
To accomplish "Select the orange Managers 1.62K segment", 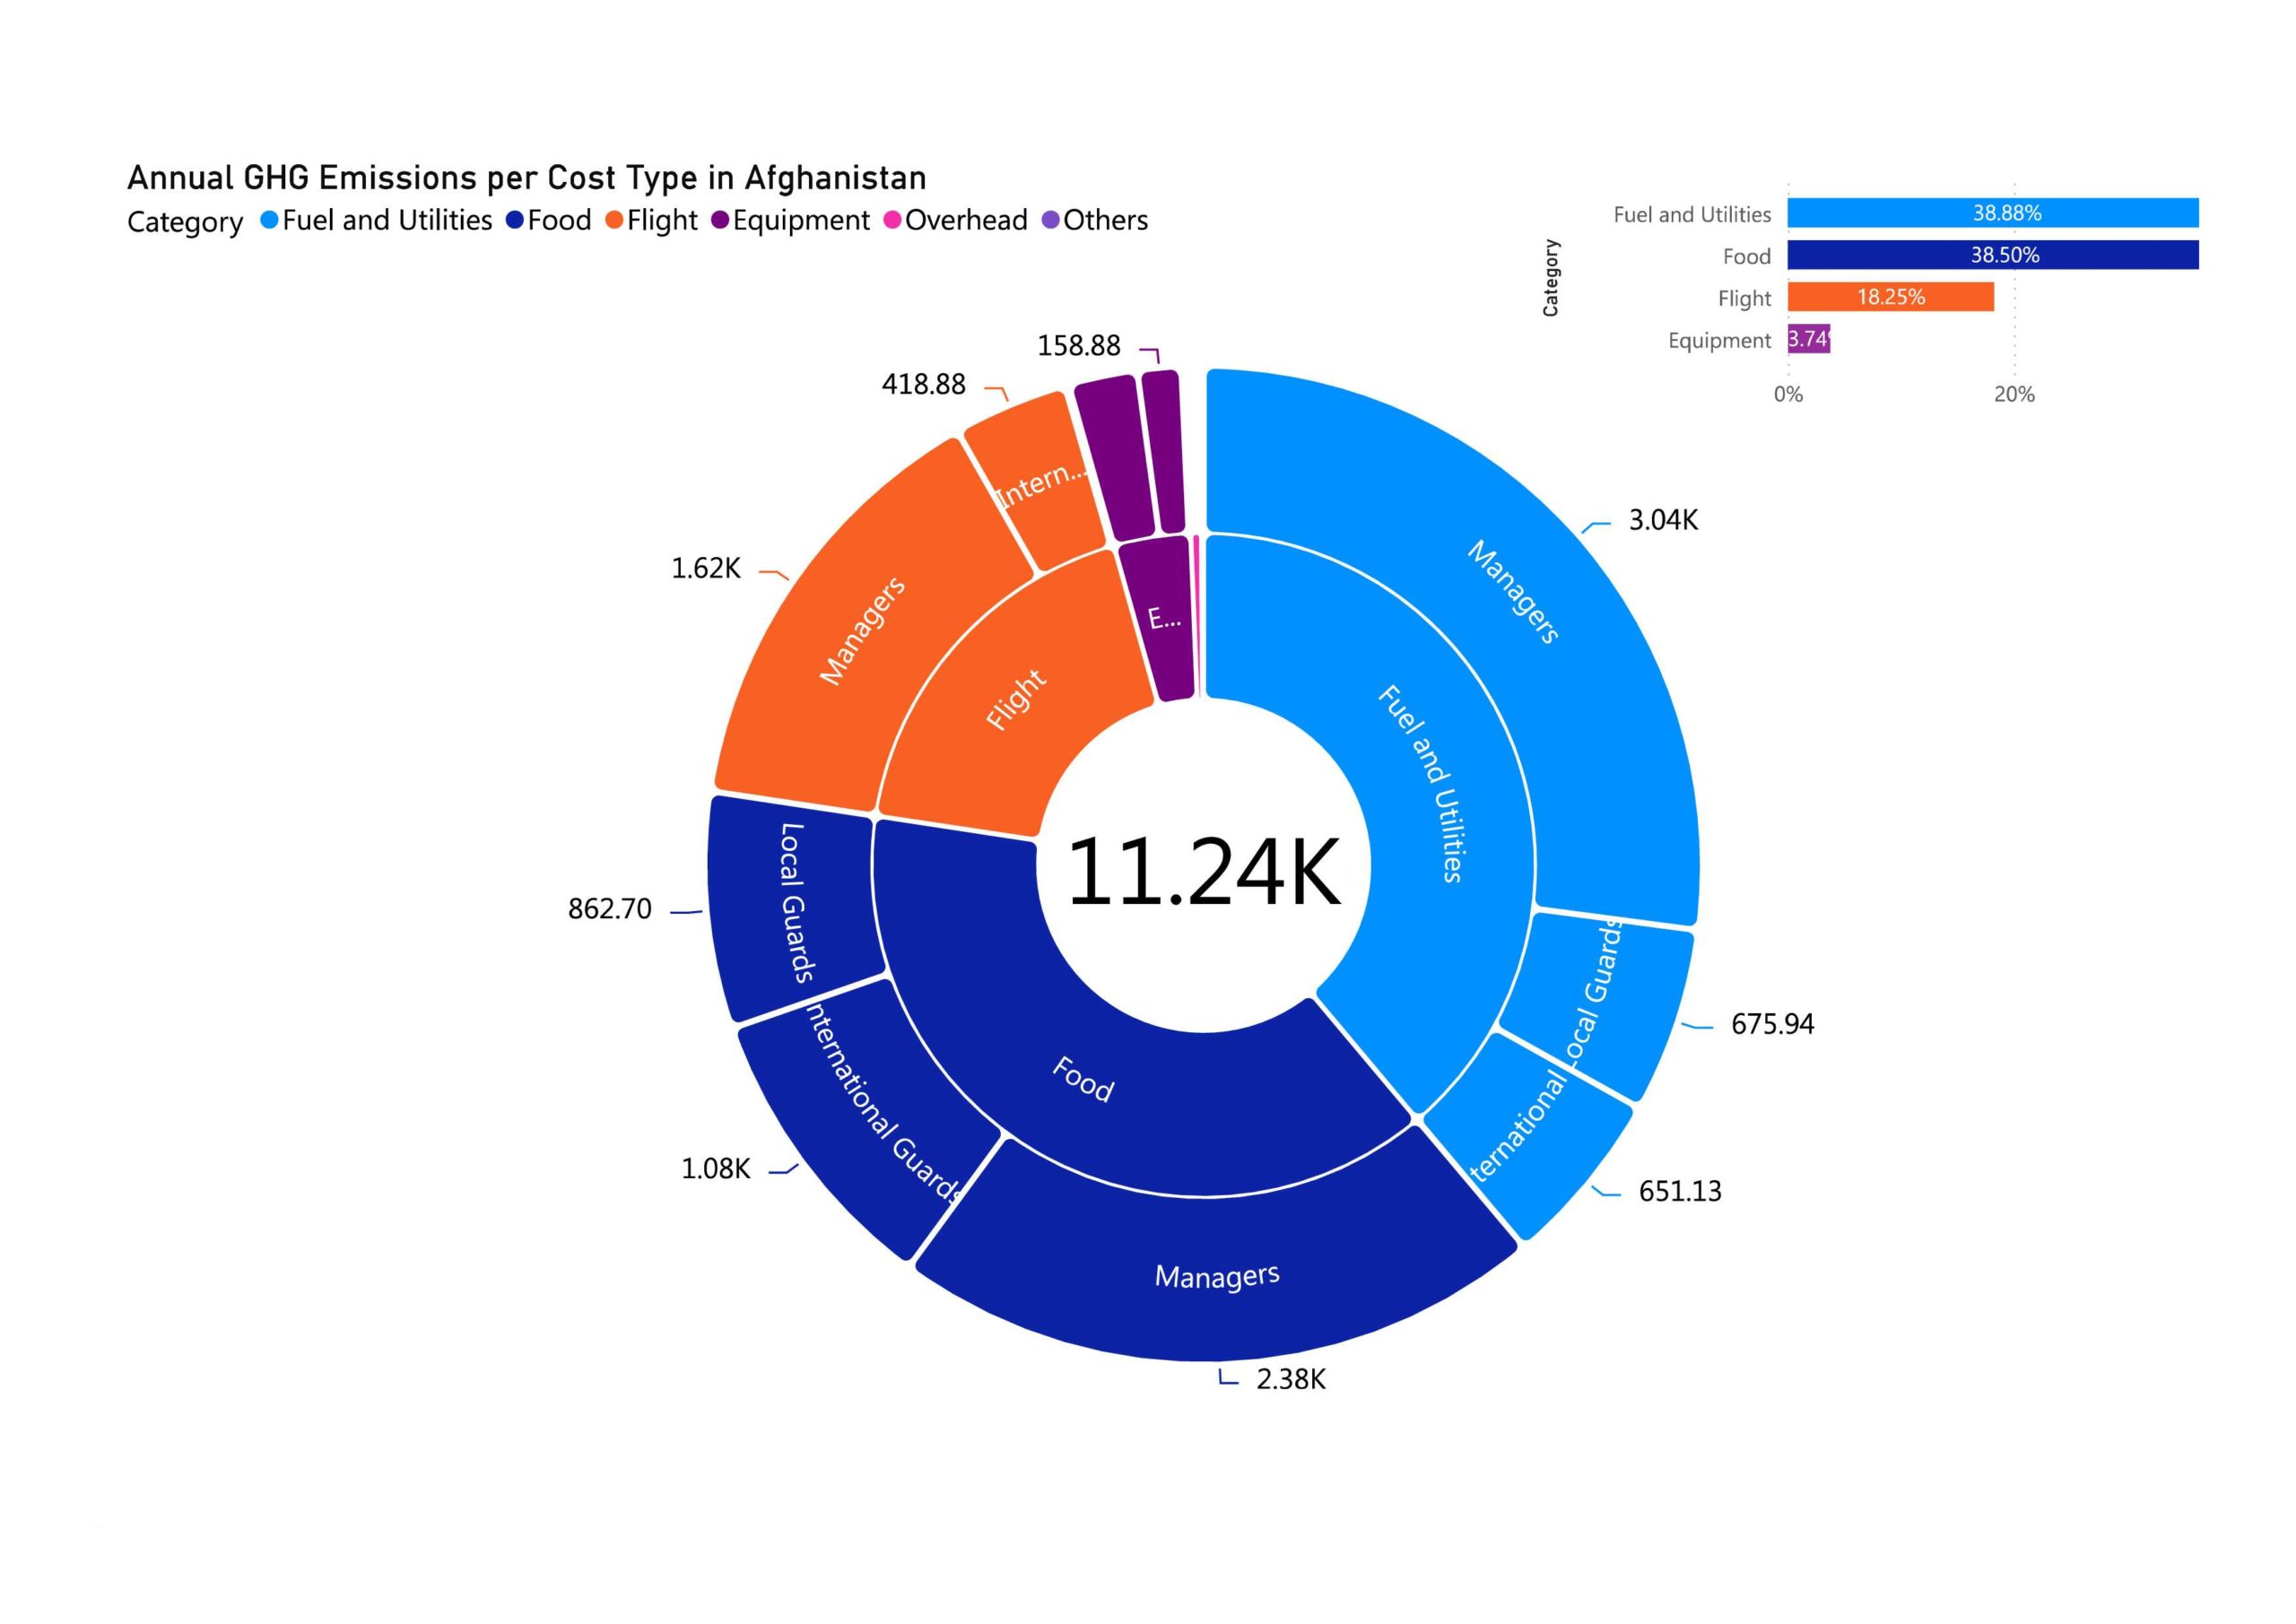I will (x=860, y=630).
